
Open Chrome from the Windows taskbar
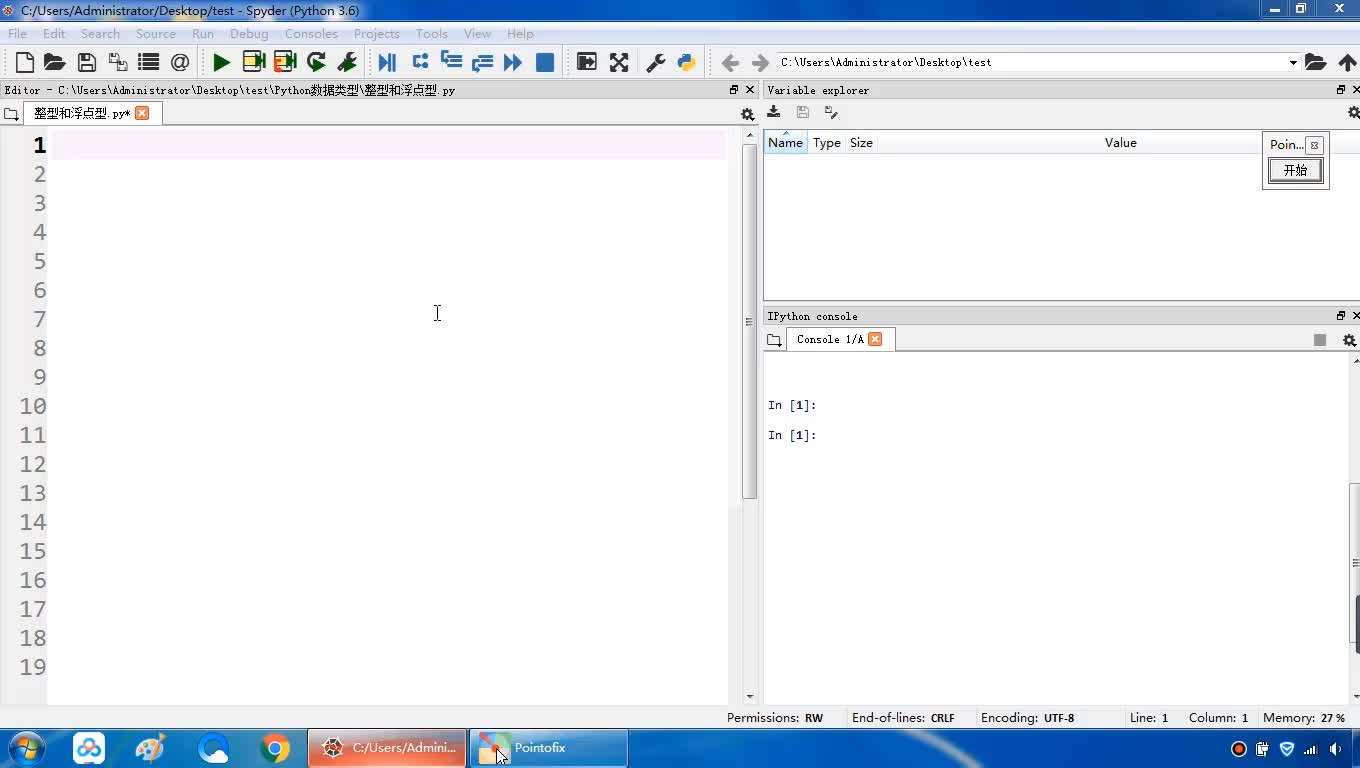pos(275,748)
